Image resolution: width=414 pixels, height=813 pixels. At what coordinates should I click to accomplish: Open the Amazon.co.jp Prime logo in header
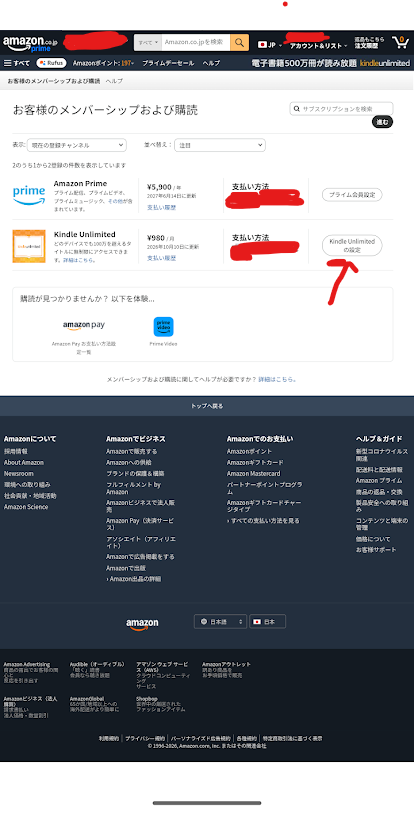(30, 43)
